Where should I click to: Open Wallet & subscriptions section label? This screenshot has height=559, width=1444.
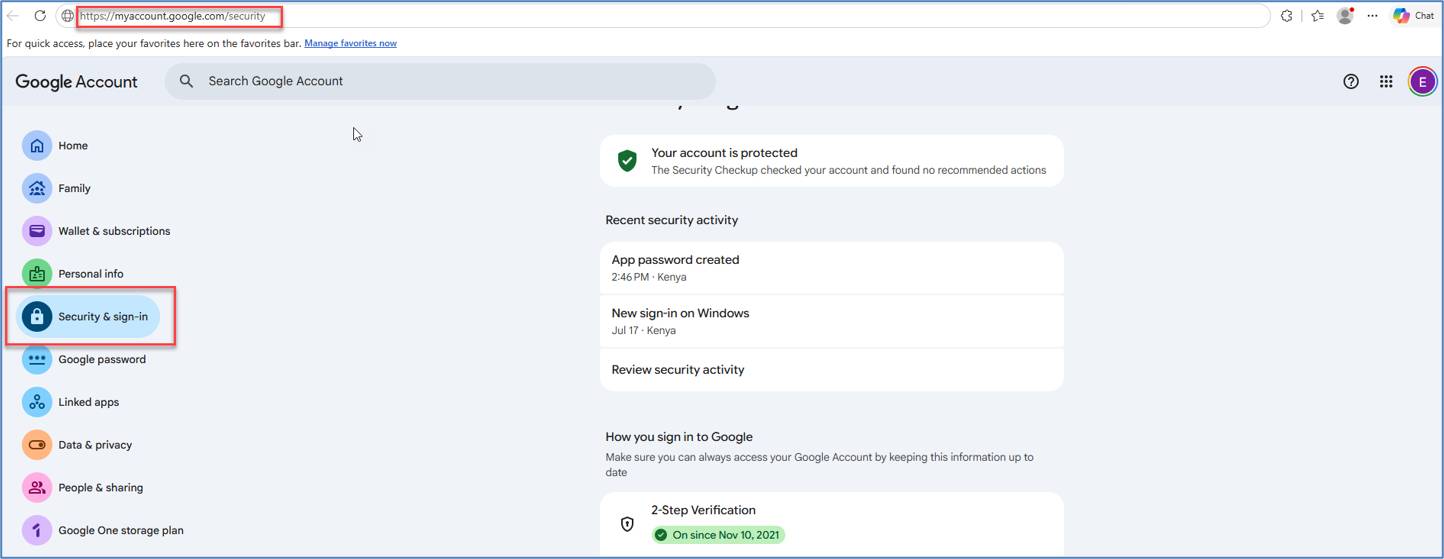pyautogui.click(x=114, y=231)
